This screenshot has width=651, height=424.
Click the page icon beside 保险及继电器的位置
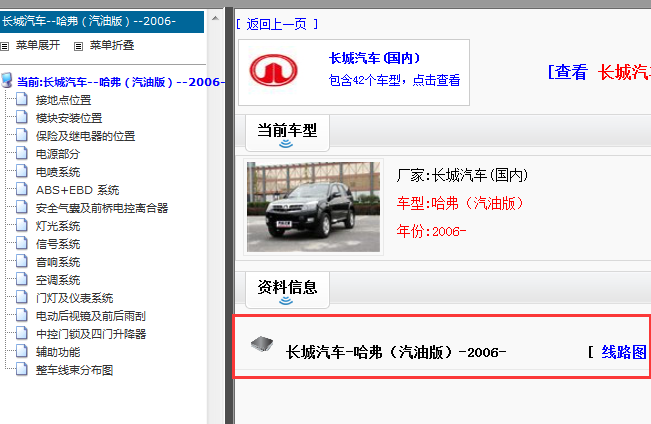pyautogui.click(x=22, y=135)
